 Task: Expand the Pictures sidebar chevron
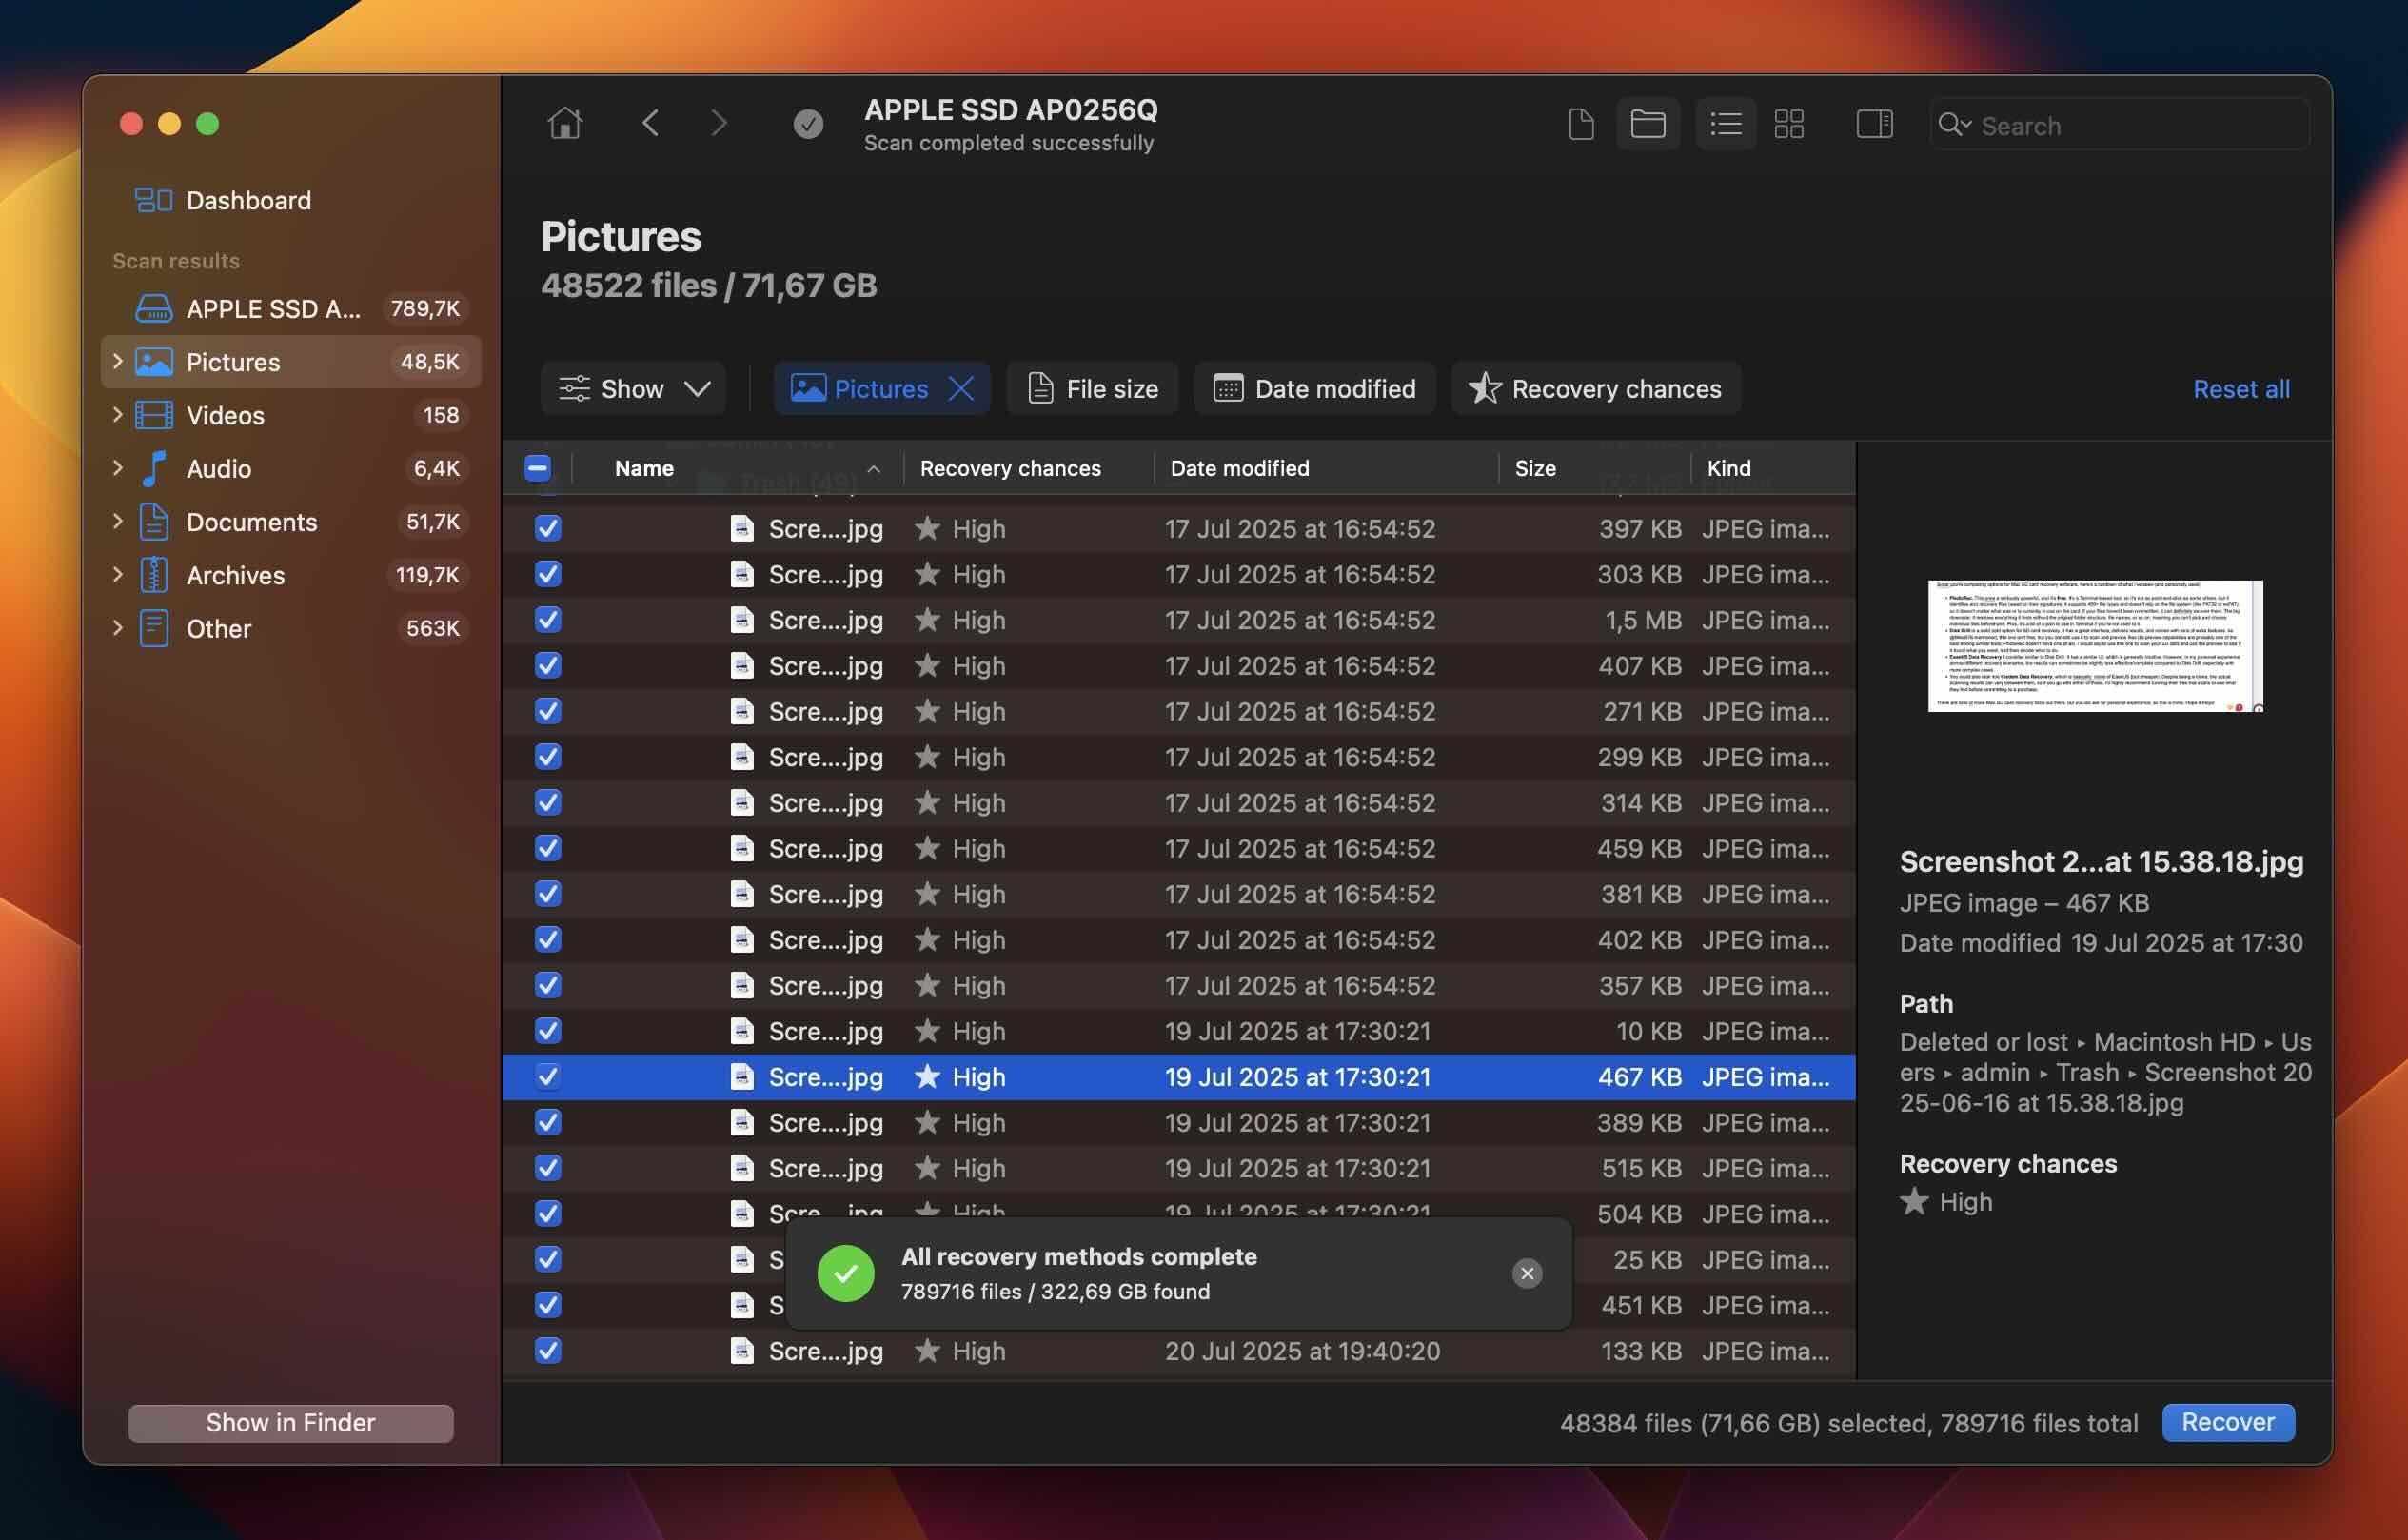coord(118,361)
